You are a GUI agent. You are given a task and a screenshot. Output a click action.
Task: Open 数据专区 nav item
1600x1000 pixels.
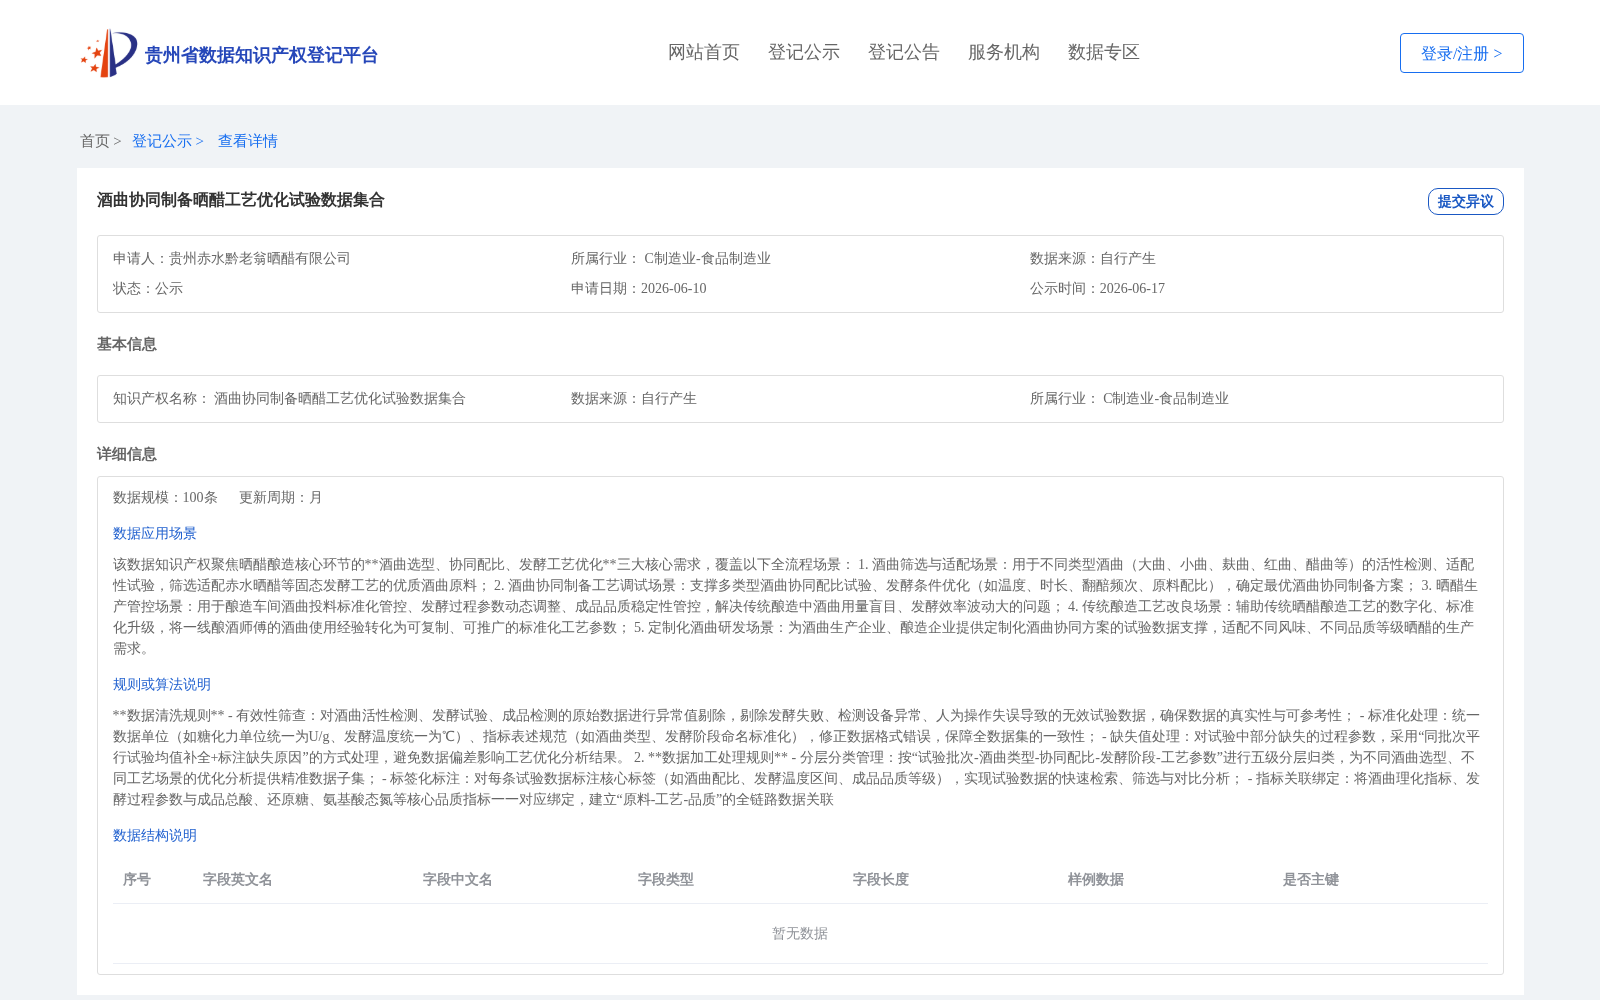click(x=1104, y=52)
